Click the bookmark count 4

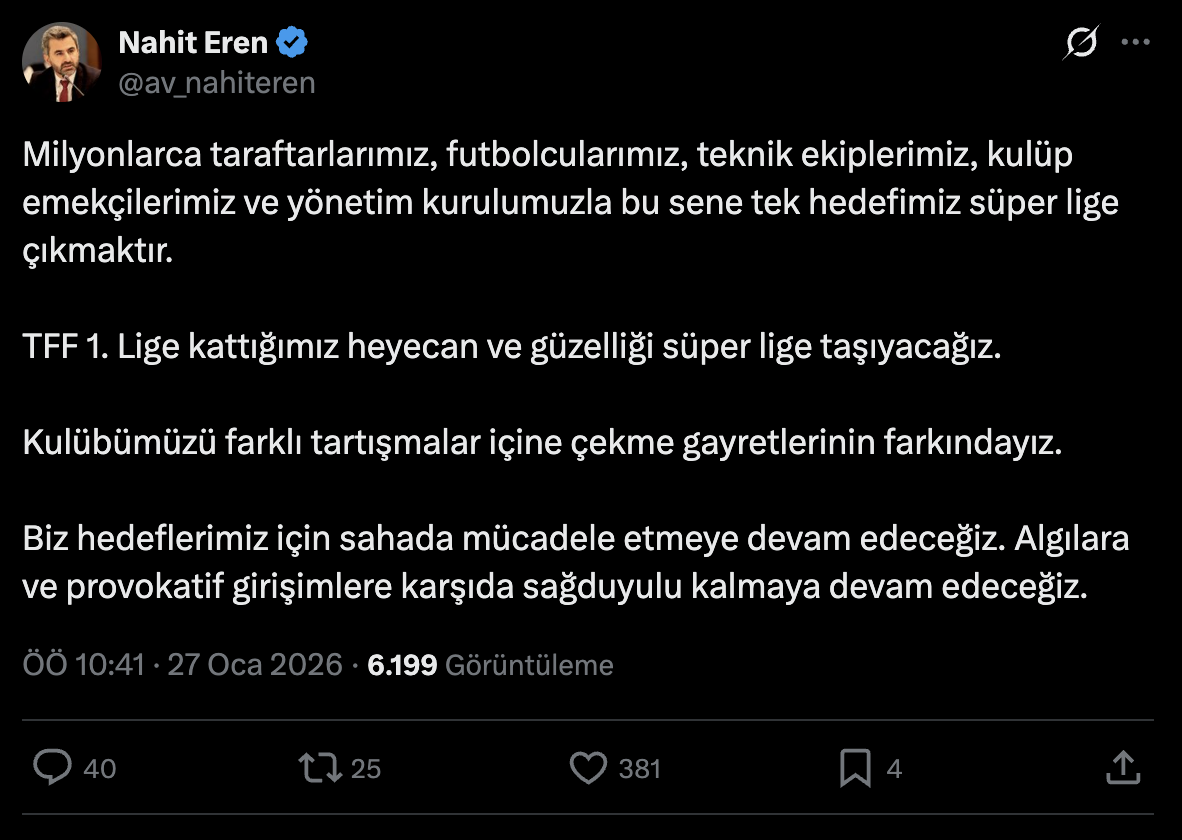894,768
